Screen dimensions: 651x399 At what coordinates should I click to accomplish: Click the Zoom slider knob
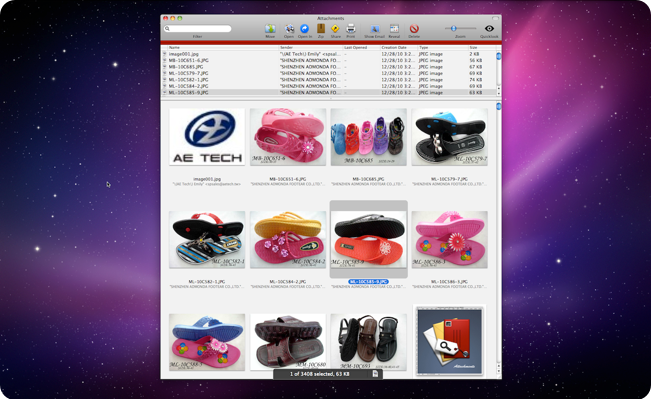[x=453, y=28]
